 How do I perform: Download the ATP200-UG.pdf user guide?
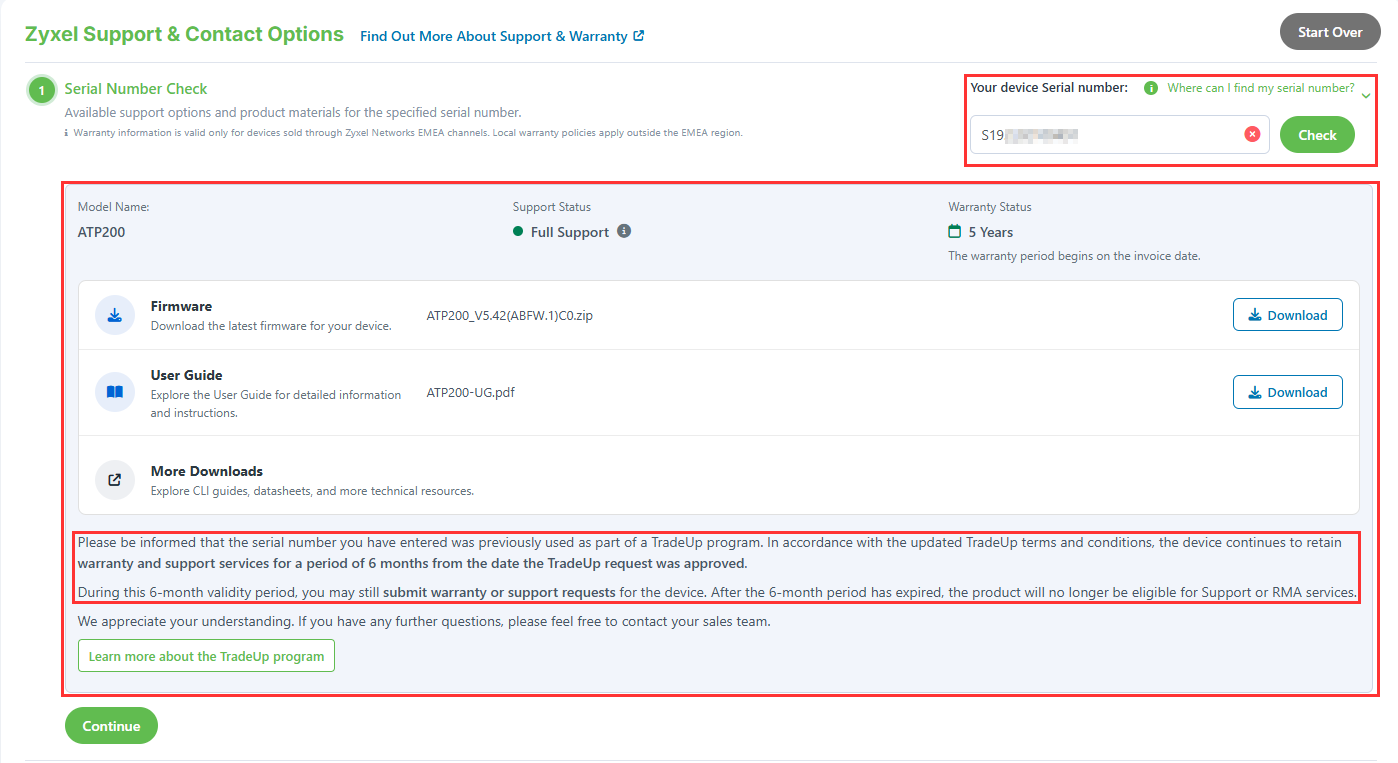1288,392
